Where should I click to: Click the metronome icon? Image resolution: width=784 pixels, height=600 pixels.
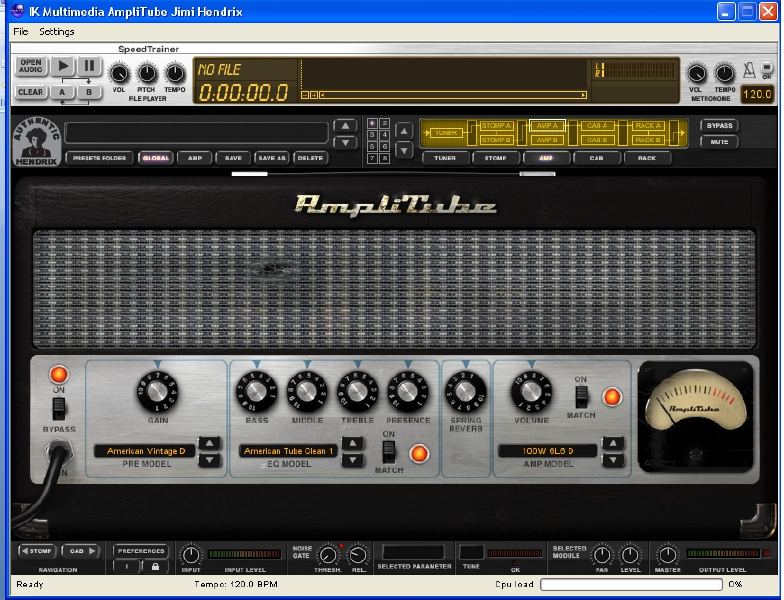click(748, 71)
